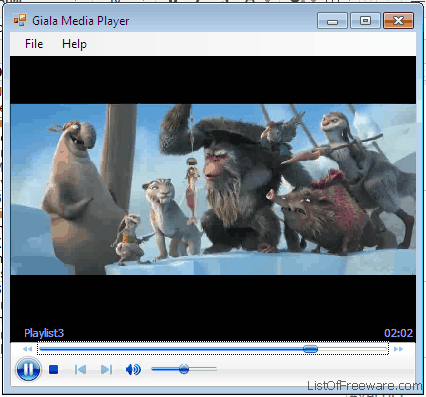Click the Playlist3 label
This screenshot has height=397, width=426.
pyautogui.click(x=44, y=333)
